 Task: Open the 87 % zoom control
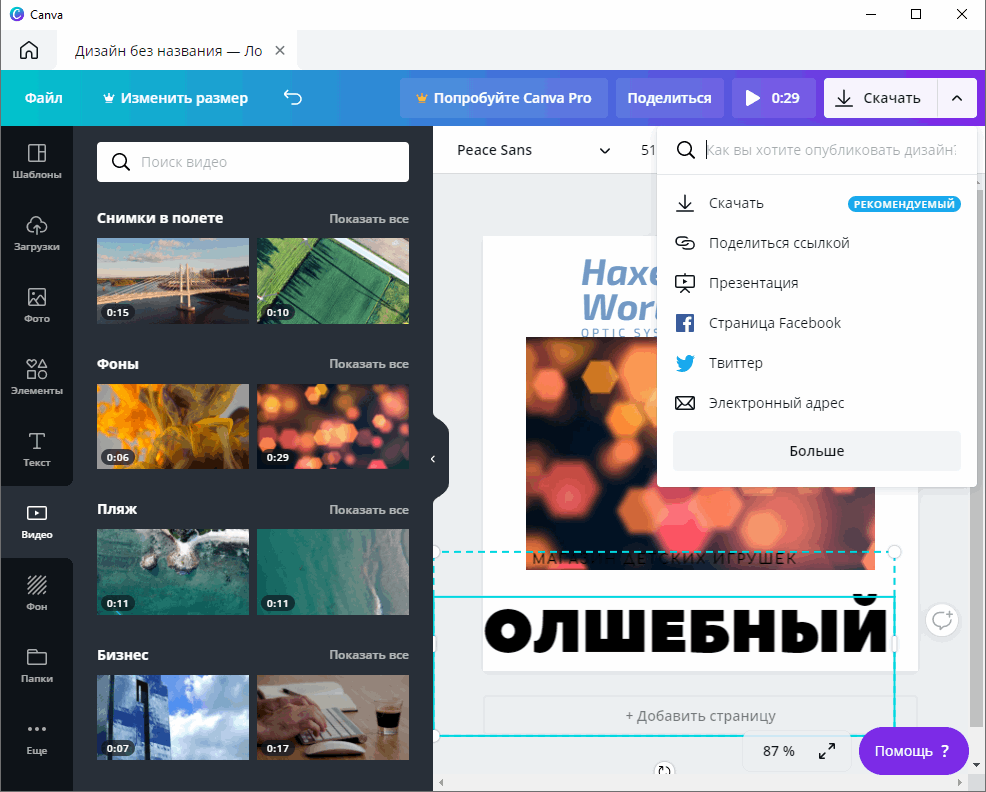[x=778, y=751]
